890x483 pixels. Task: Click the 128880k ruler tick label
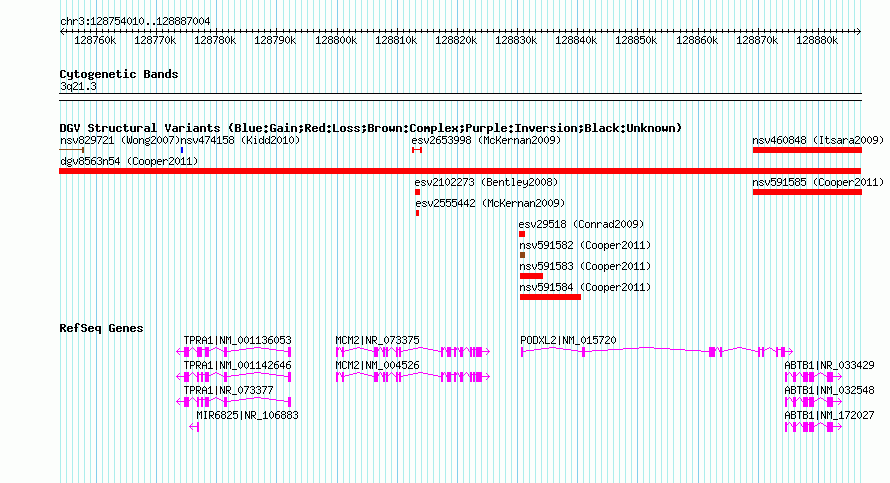click(x=817, y=40)
